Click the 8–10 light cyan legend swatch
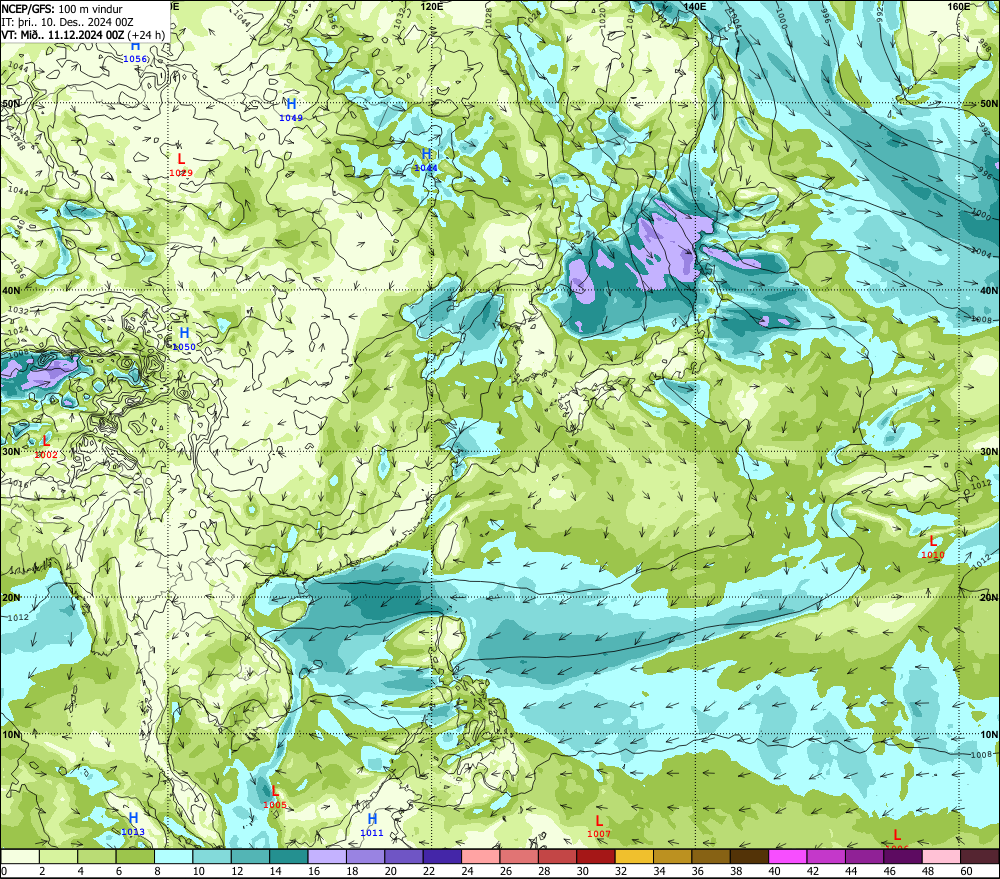The width and height of the screenshot is (1000, 879). (173, 856)
